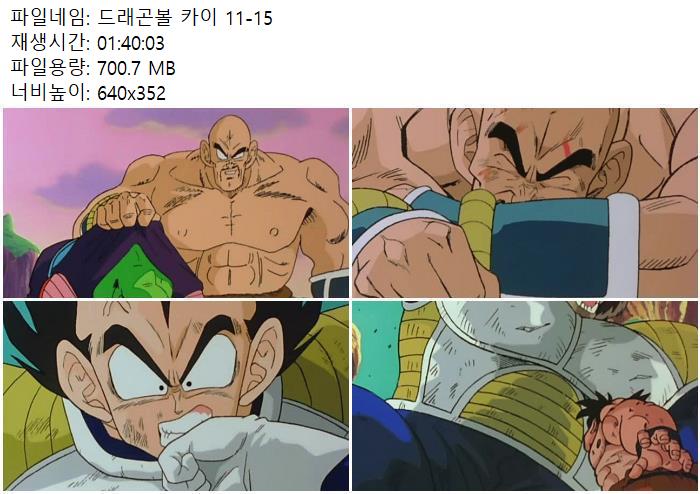700x494 pixels.
Task: Click the white gloved fist in the bottom-left thumbnail
Action: pyautogui.click(x=208, y=451)
